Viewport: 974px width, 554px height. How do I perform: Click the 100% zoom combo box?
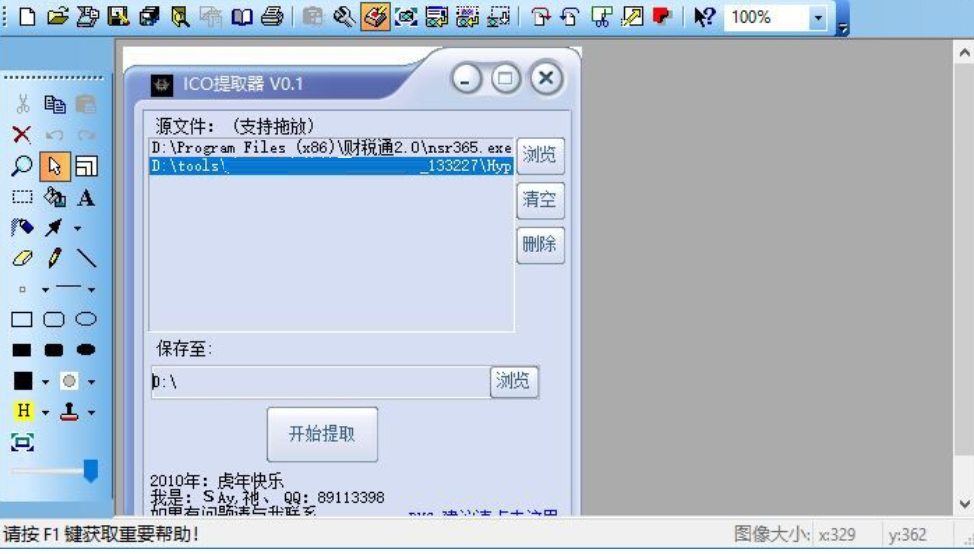coord(776,17)
